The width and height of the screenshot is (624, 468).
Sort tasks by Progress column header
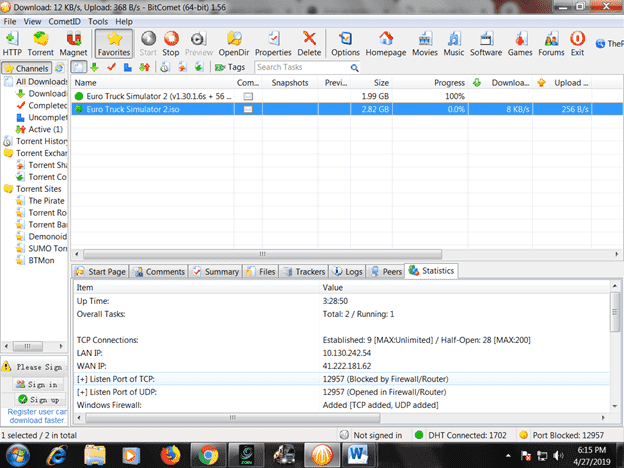pyautogui.click(x=430, y=83)
